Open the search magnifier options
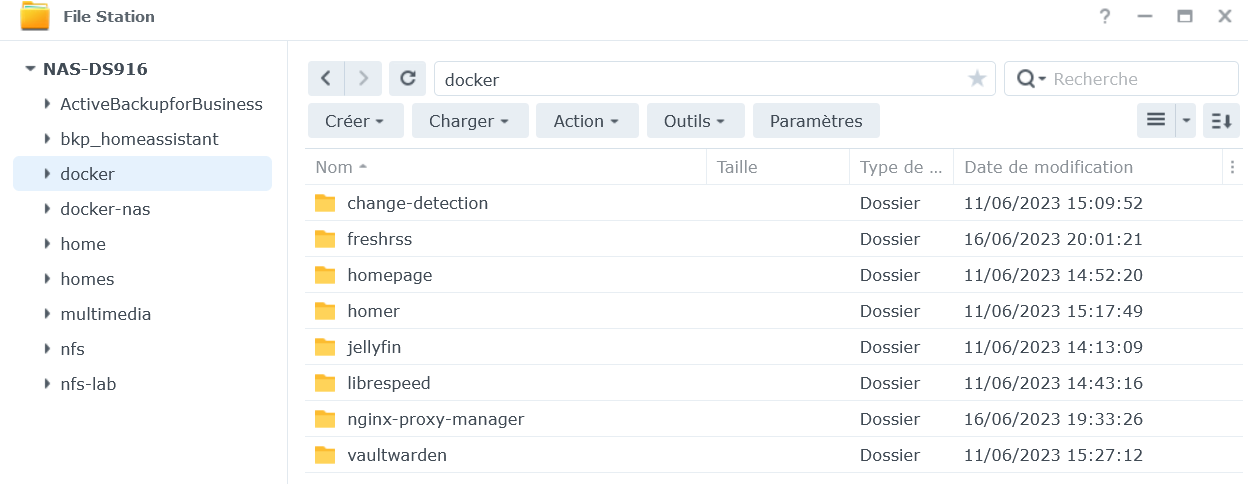 pos(1031,79)
